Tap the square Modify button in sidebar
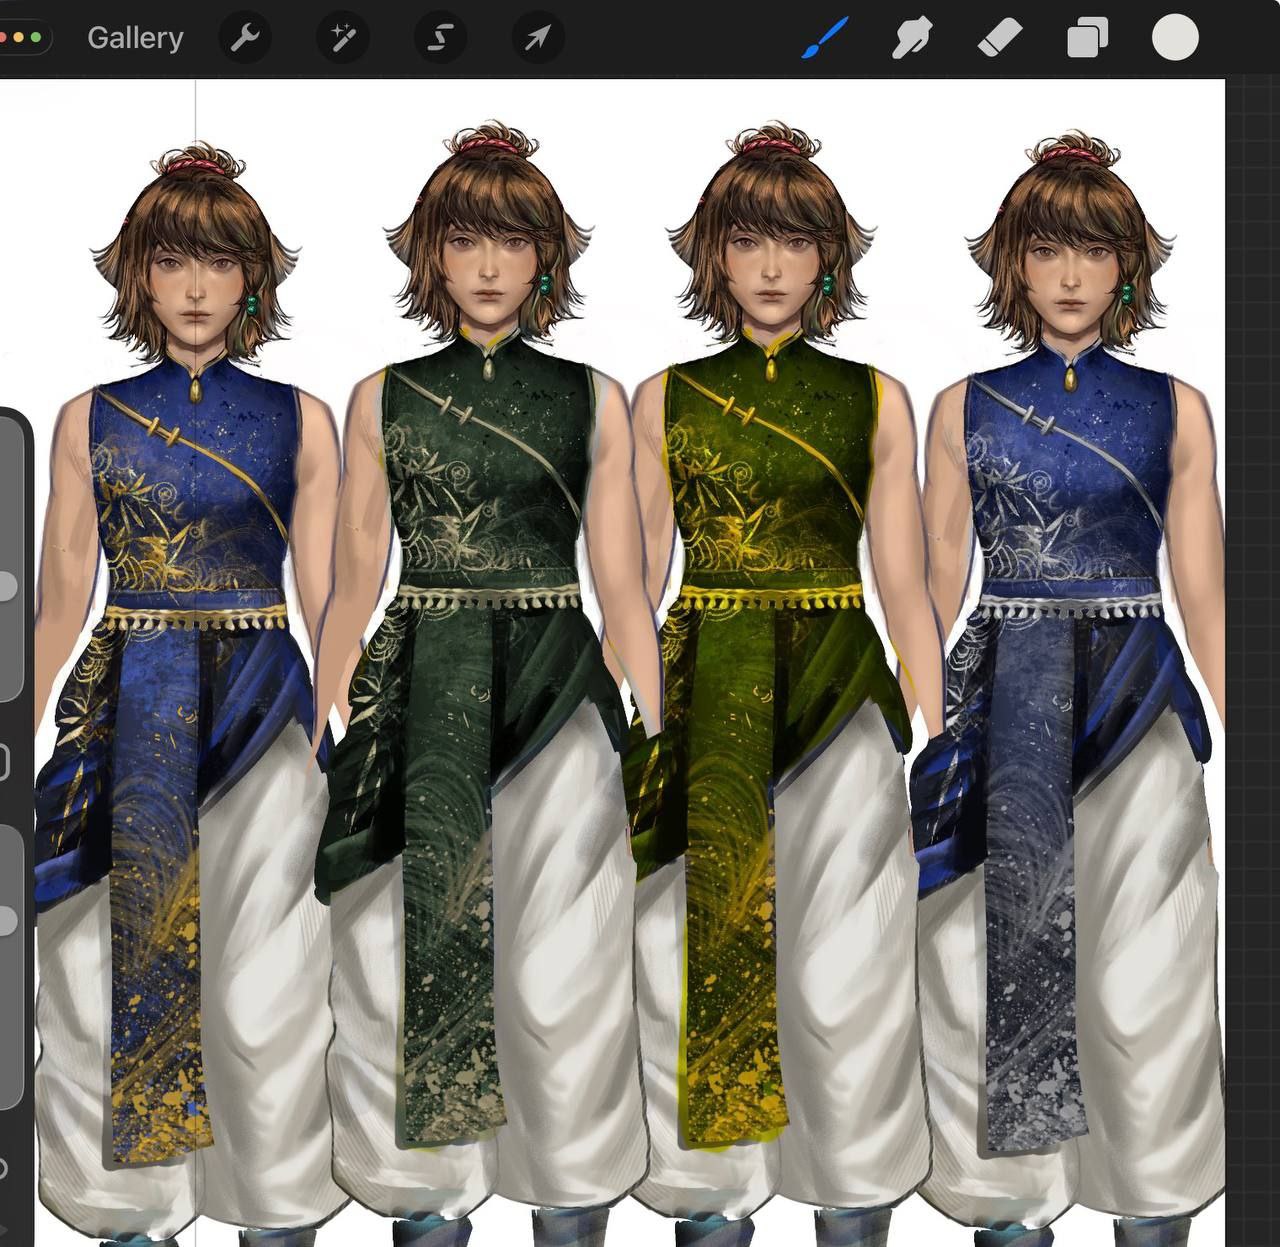This screenshot has height=1247, width=1280. [3, 762]
